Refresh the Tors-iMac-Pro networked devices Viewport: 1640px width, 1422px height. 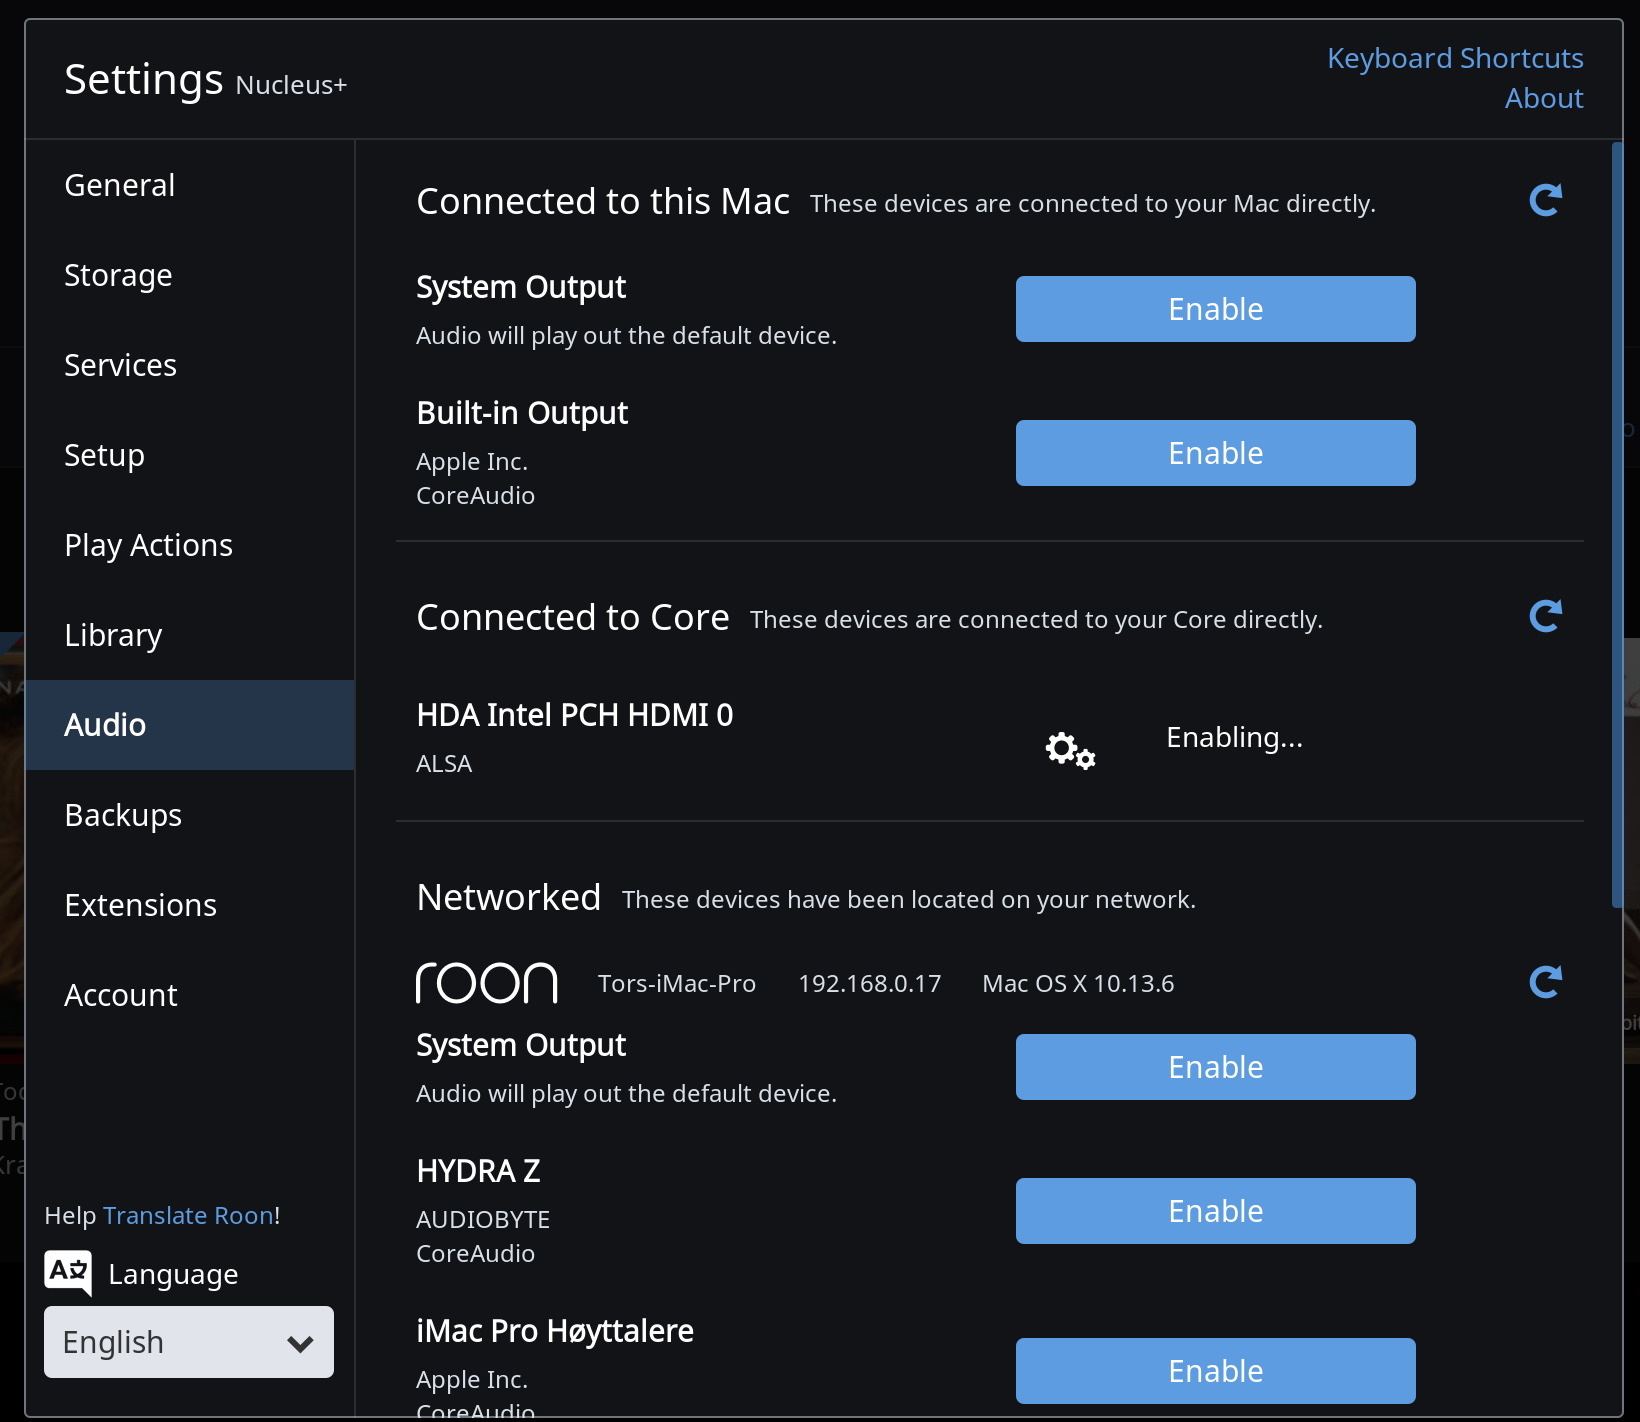tap(1546, 982)
